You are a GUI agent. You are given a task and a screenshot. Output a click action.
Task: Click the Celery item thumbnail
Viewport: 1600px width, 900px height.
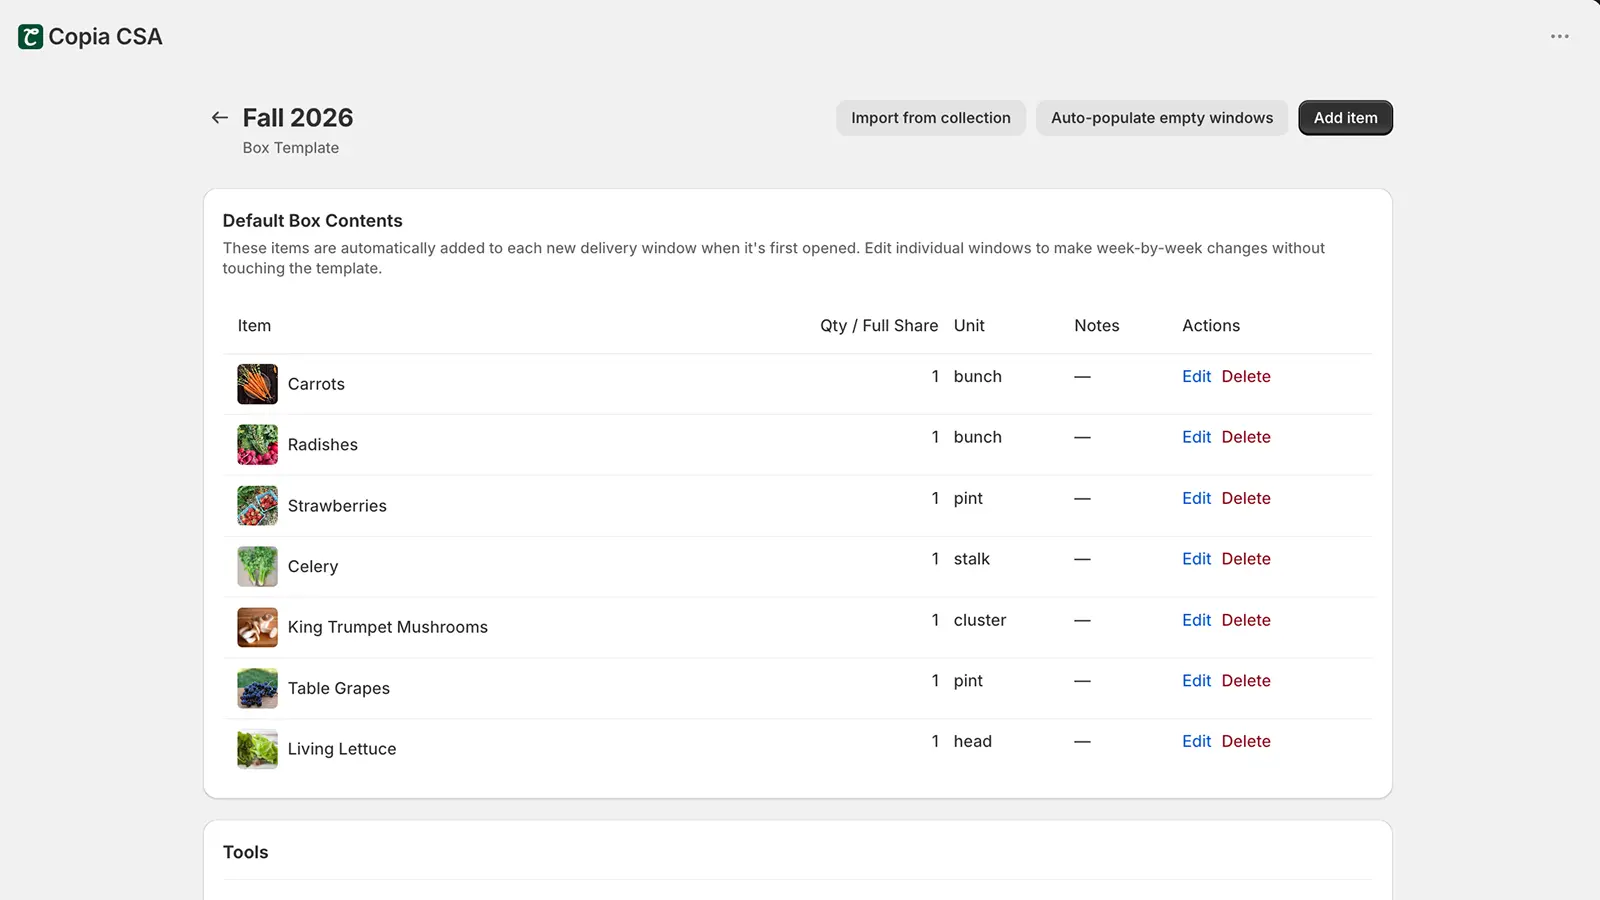[257, 566]
